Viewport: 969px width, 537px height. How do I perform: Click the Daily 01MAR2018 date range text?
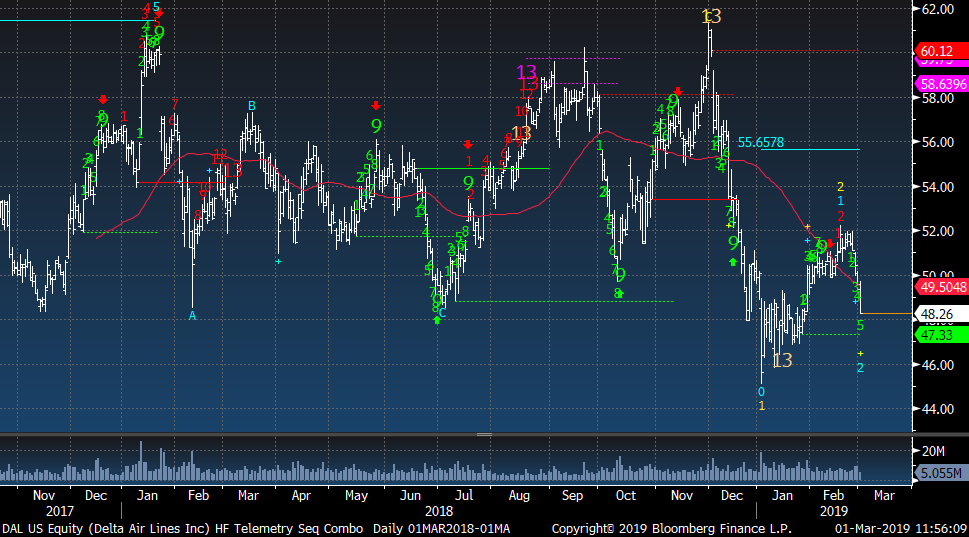441,529
